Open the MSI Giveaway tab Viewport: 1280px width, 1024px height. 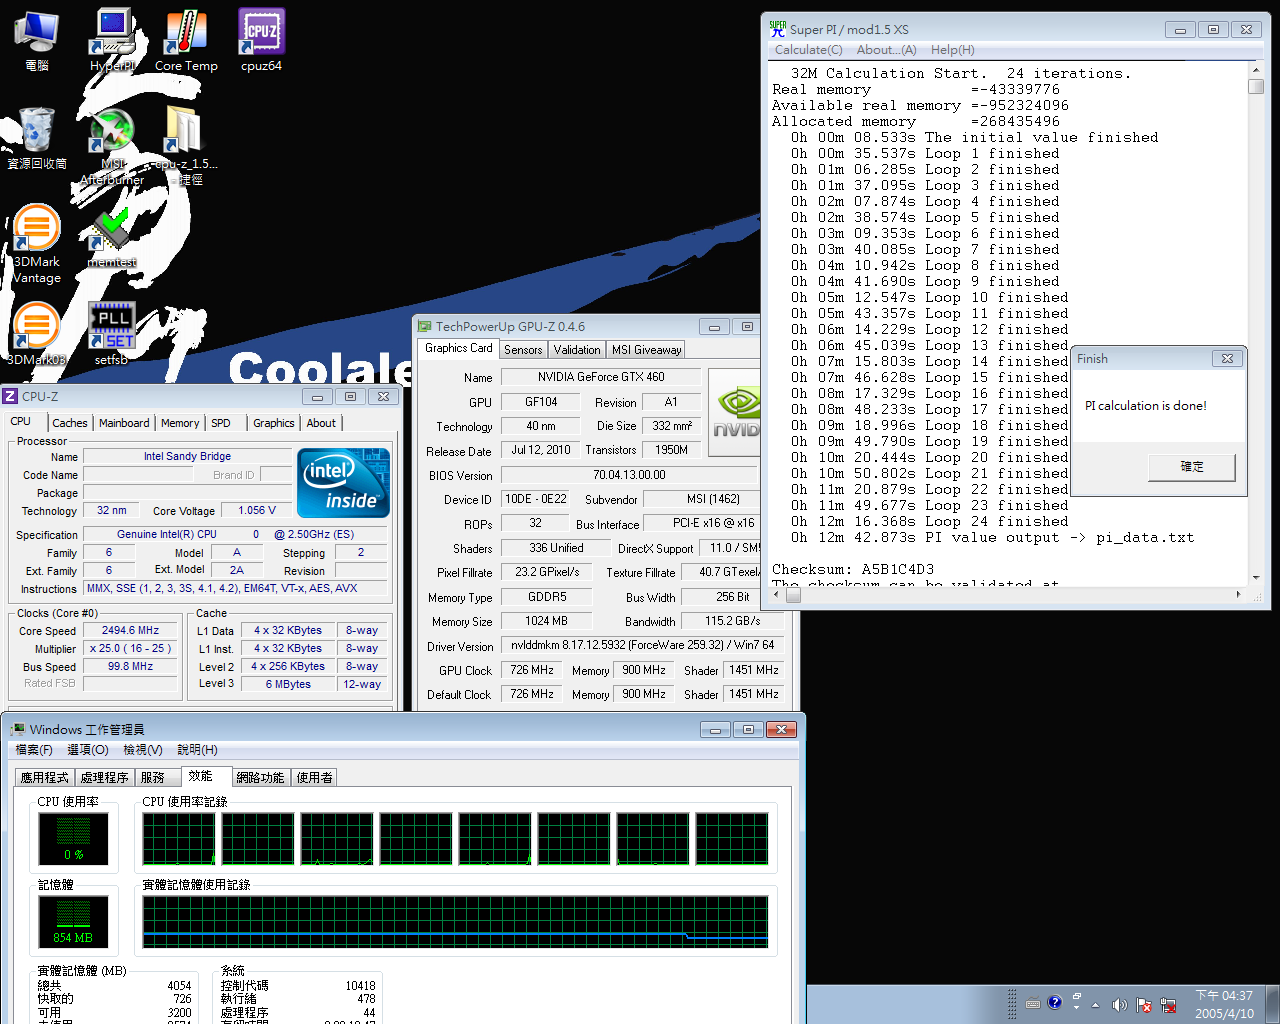(647, 349)
